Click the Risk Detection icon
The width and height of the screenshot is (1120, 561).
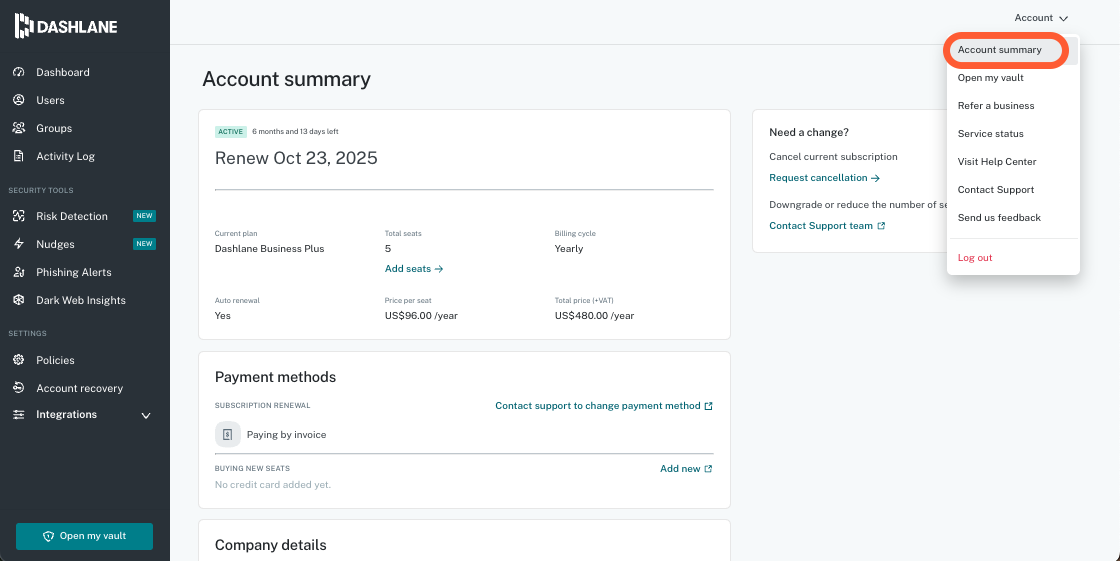(x=18, y=216)
